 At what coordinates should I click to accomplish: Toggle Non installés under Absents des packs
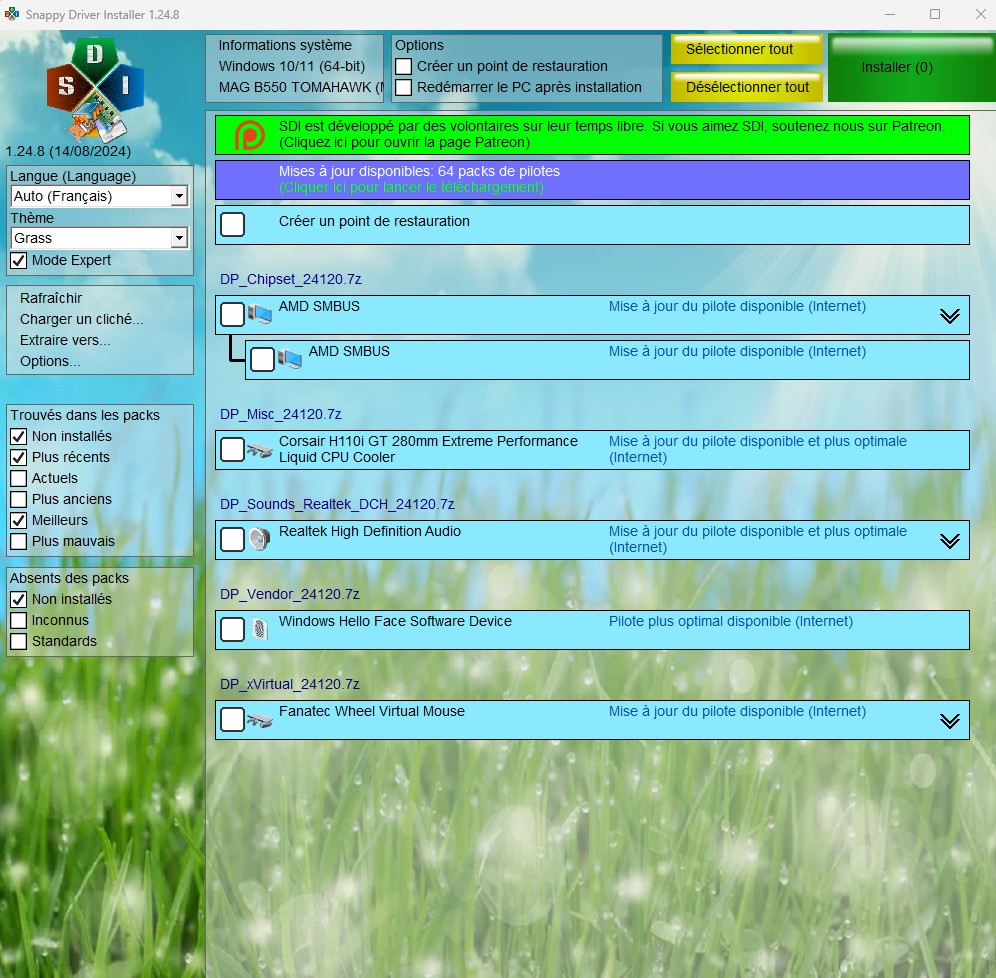(18, 600)
